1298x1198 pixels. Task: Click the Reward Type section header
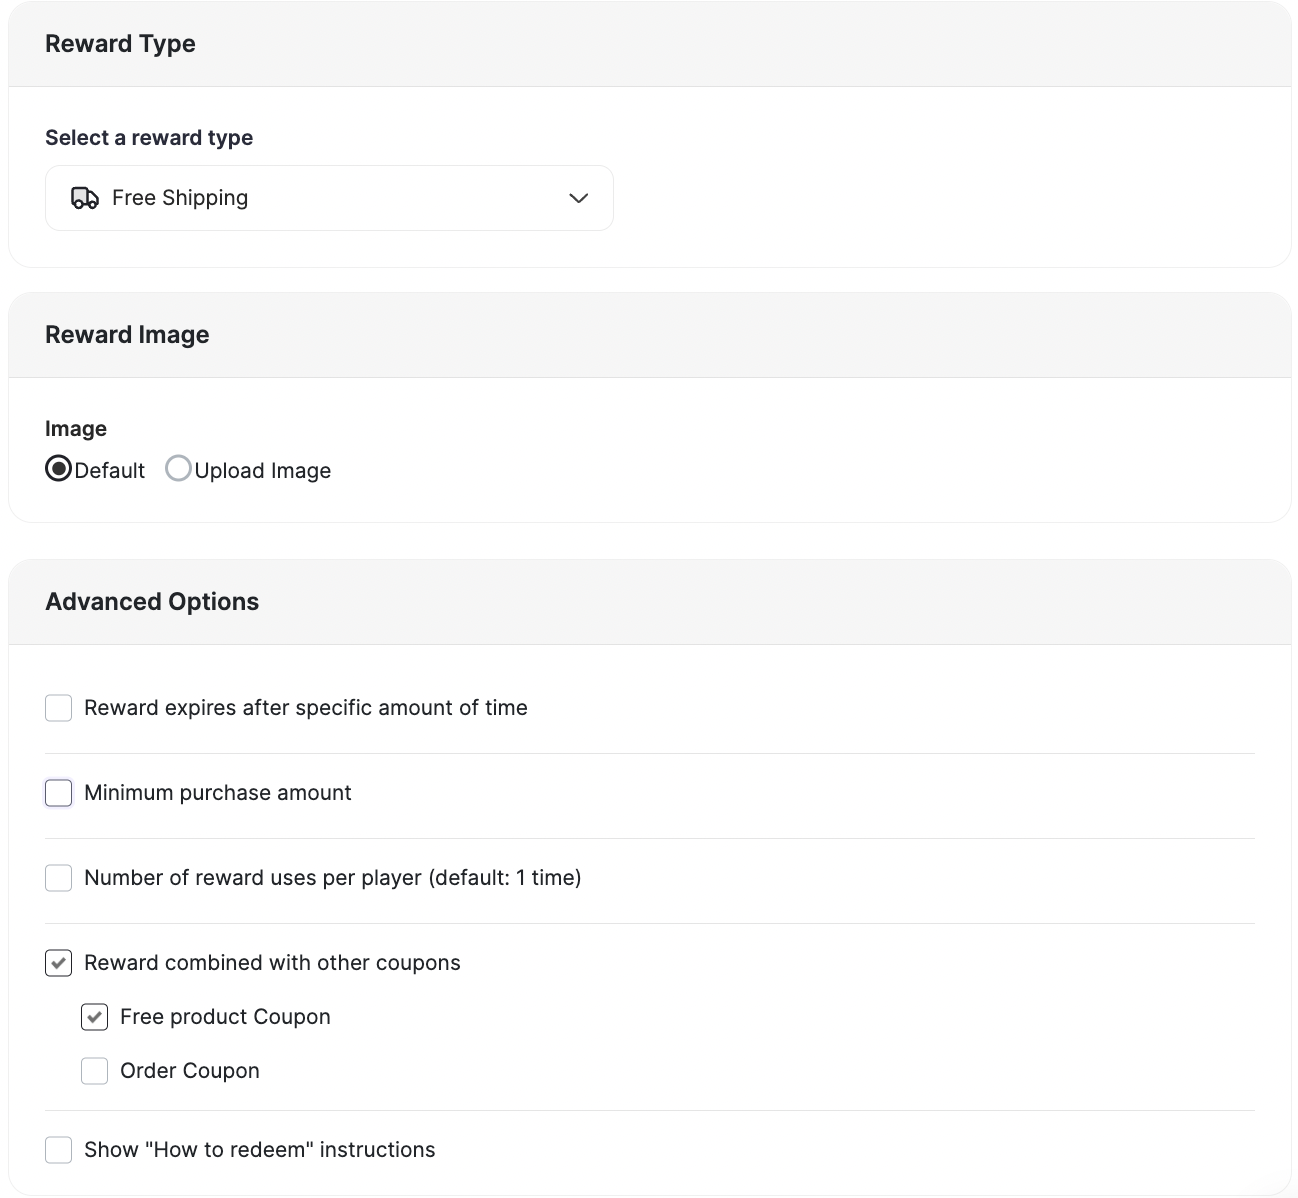[120, 43]
